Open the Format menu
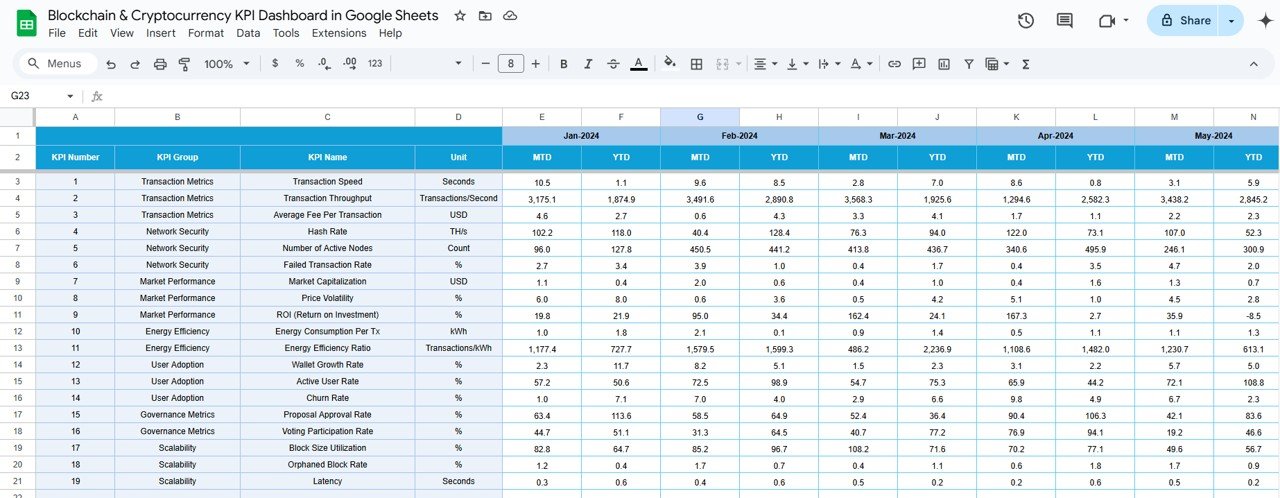1280x498 pixels. (206, 33)
